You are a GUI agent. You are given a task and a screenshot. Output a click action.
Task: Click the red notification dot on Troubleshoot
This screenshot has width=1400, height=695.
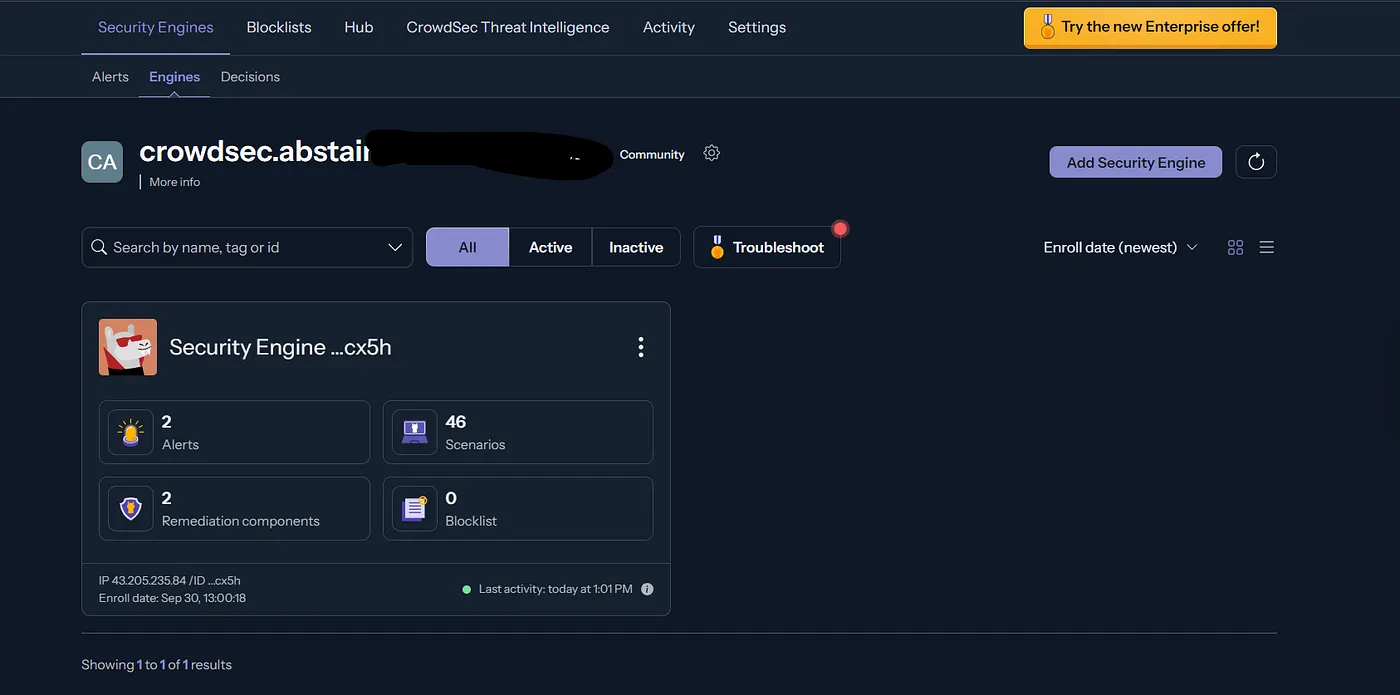(840, 228)
